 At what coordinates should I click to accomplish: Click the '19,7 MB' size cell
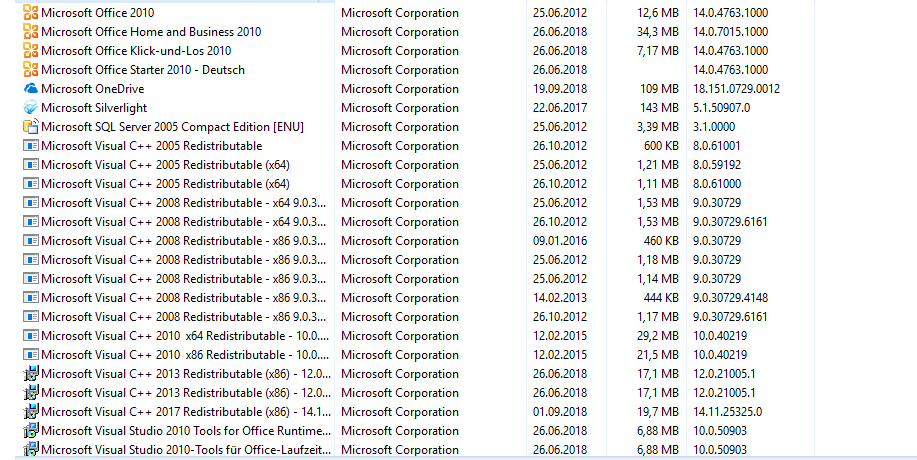pyautogui.click(x=658, y=411)
